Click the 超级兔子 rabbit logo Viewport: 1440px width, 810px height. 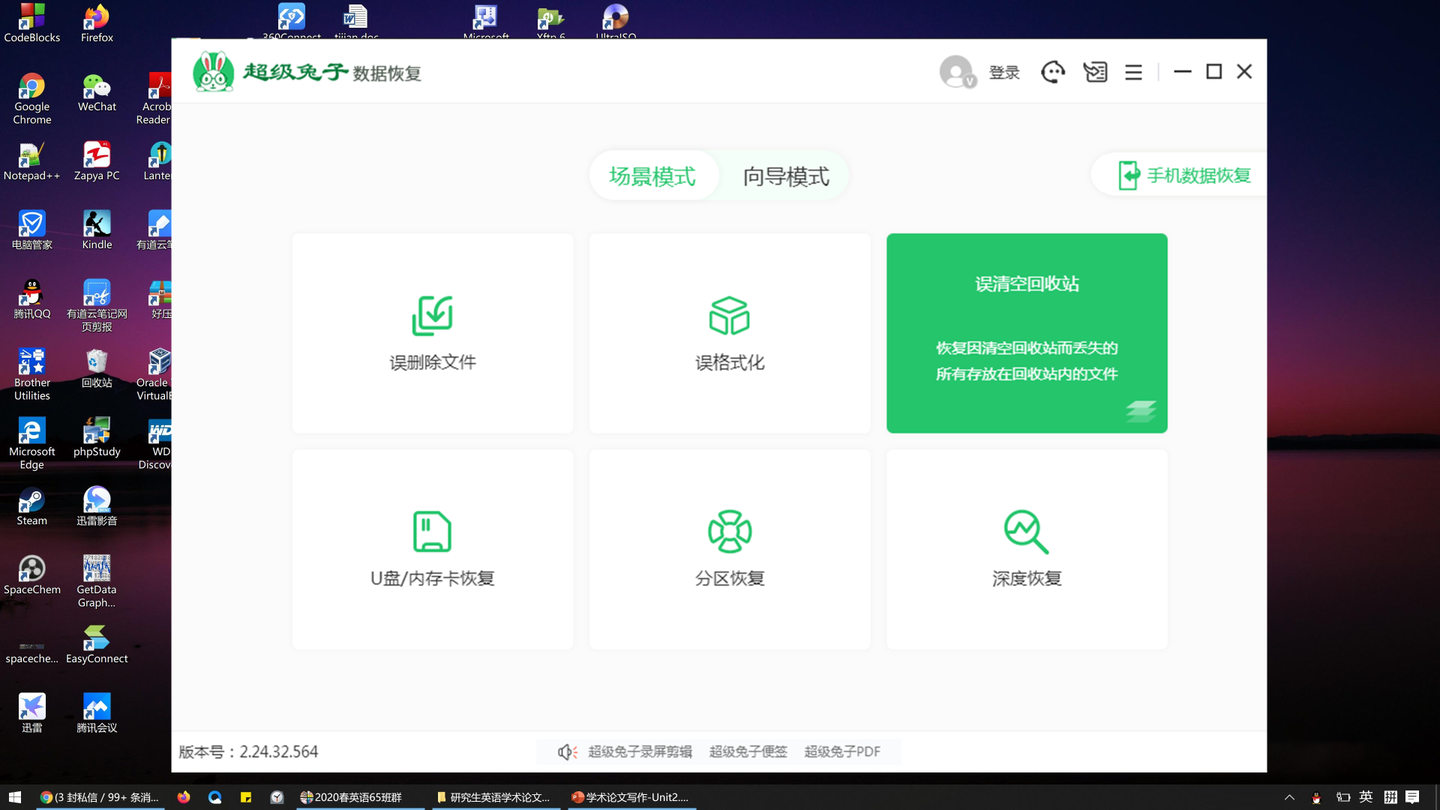pos(213,71)
